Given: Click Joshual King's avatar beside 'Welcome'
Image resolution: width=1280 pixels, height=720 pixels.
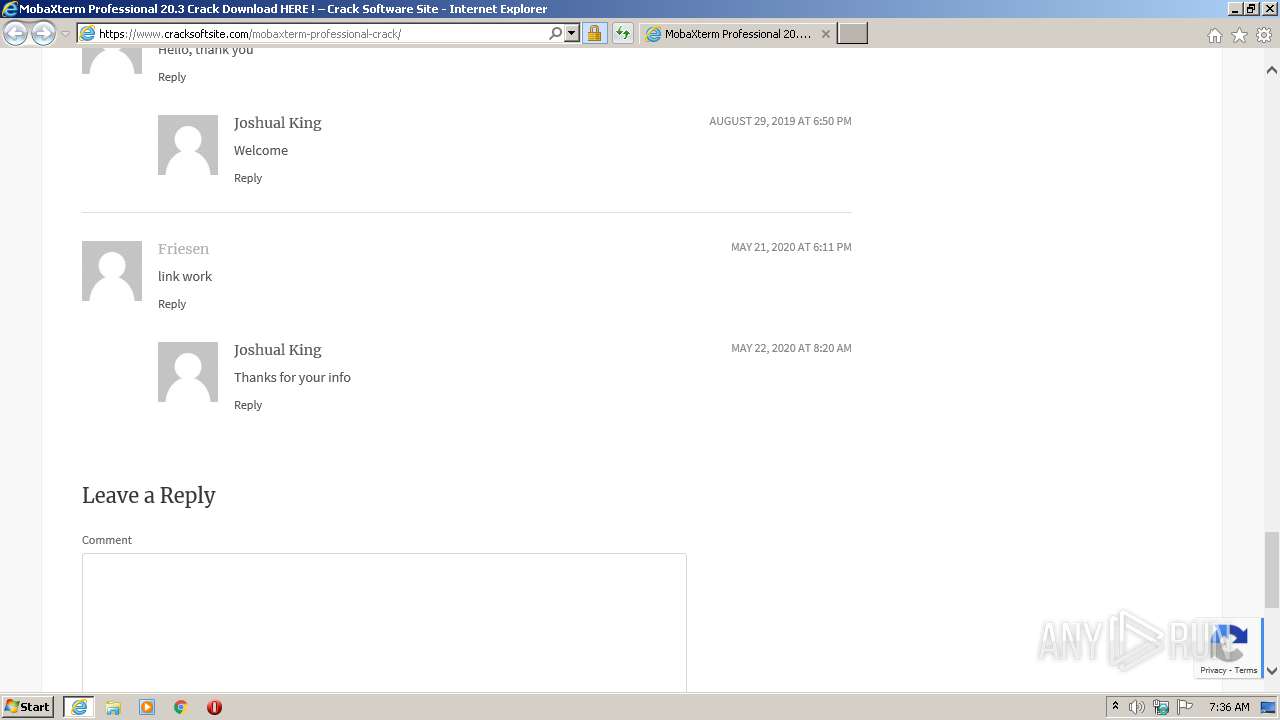Looking at the screenshot, I should click(x=188, y=145).
